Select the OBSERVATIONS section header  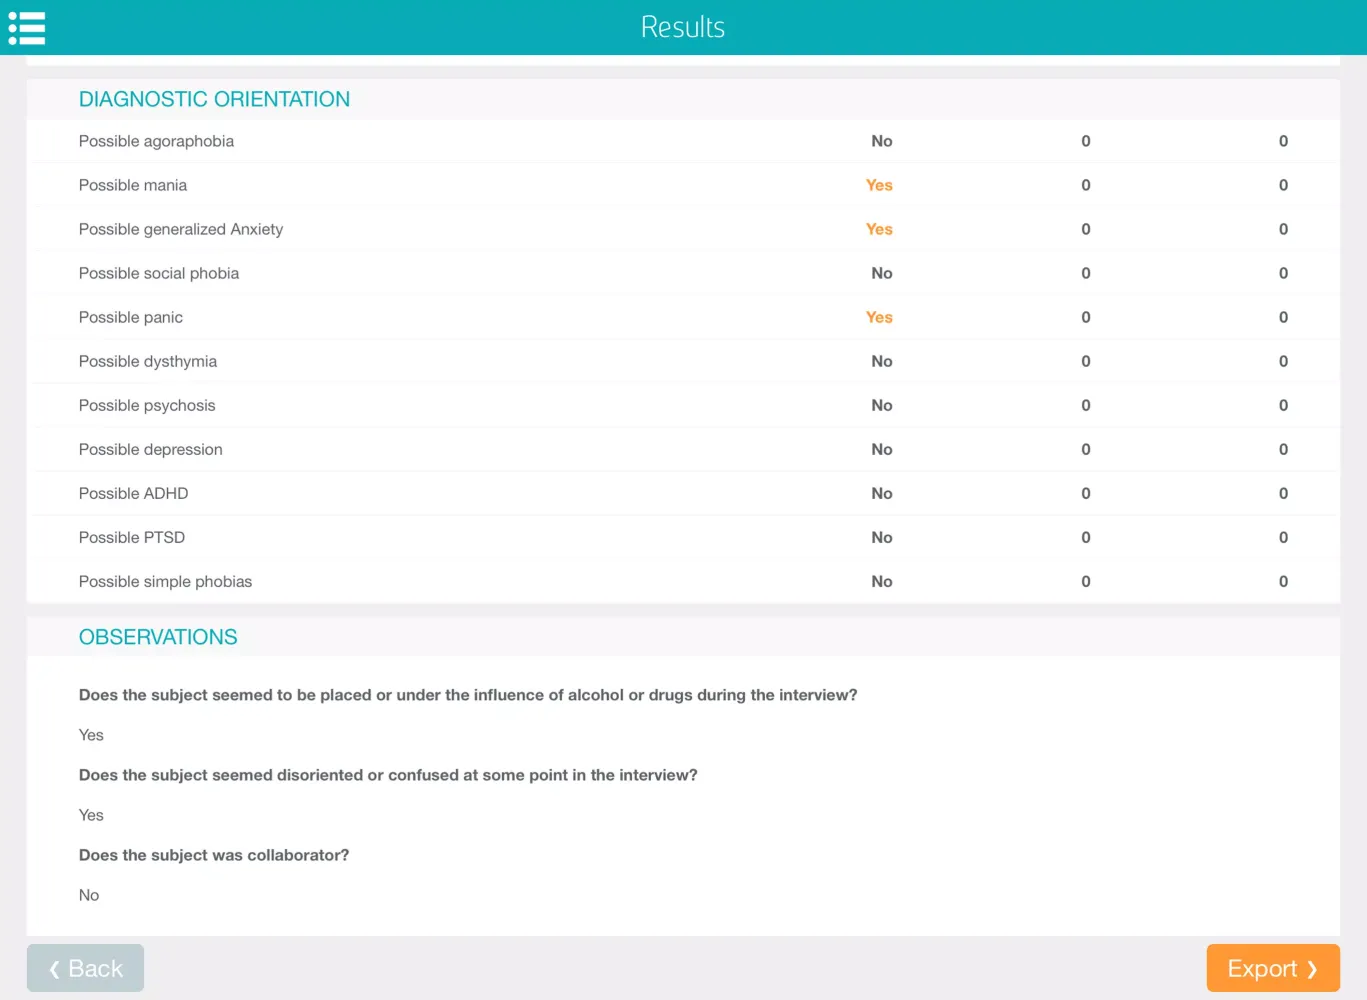[157, 637]
